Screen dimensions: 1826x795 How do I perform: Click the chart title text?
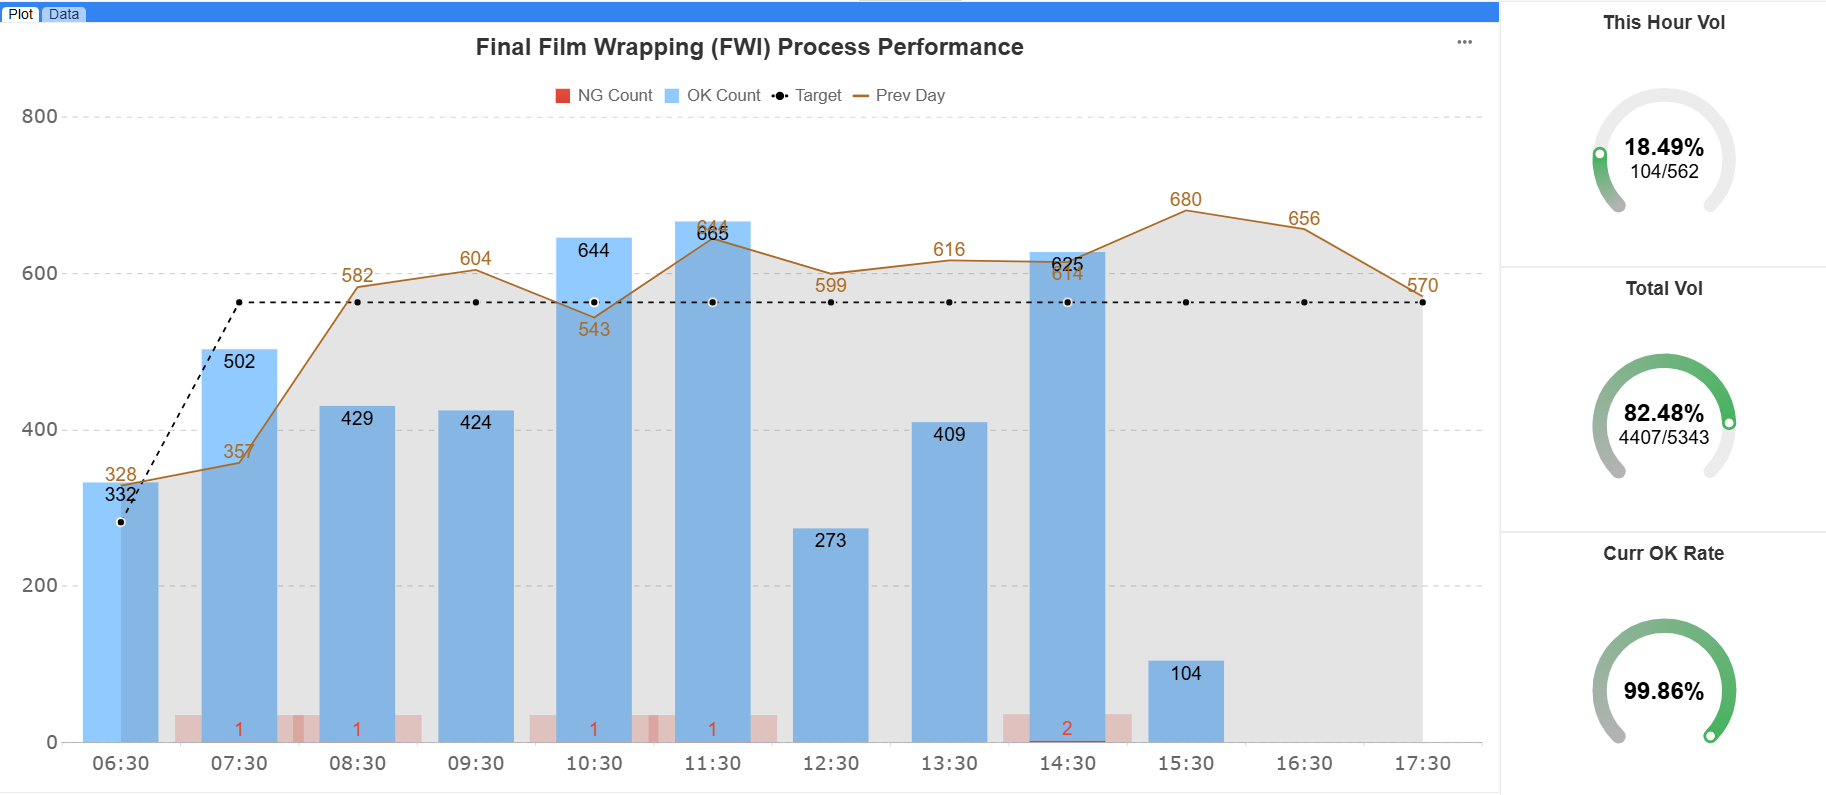(749, 47)
